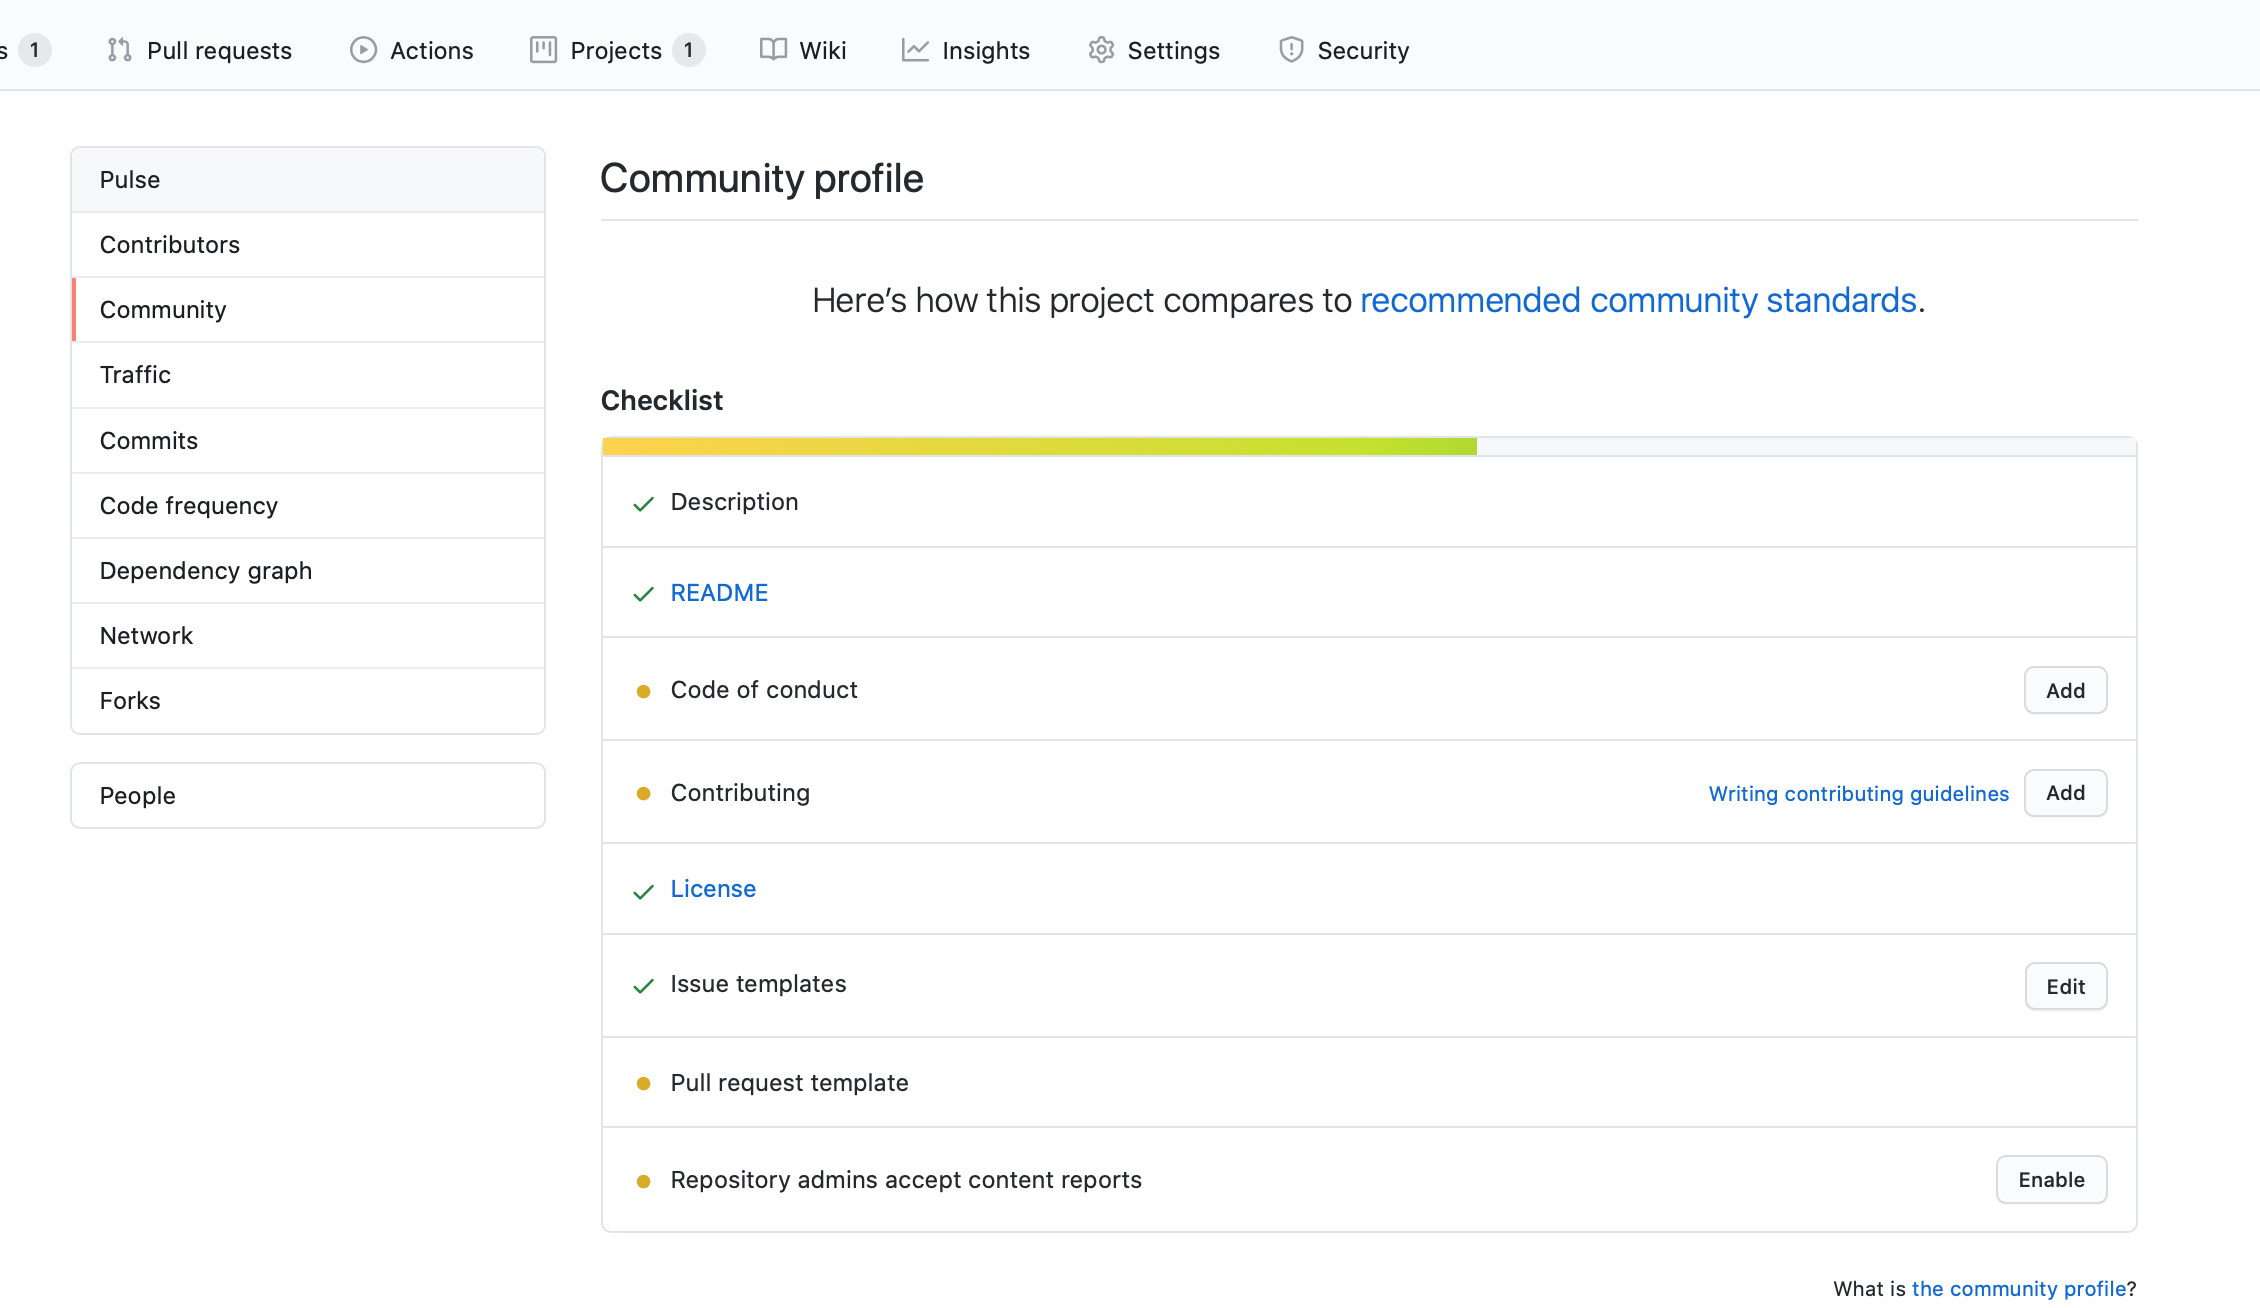
Task: Click the green checkmark beside Description
Action: coord(643,503)
